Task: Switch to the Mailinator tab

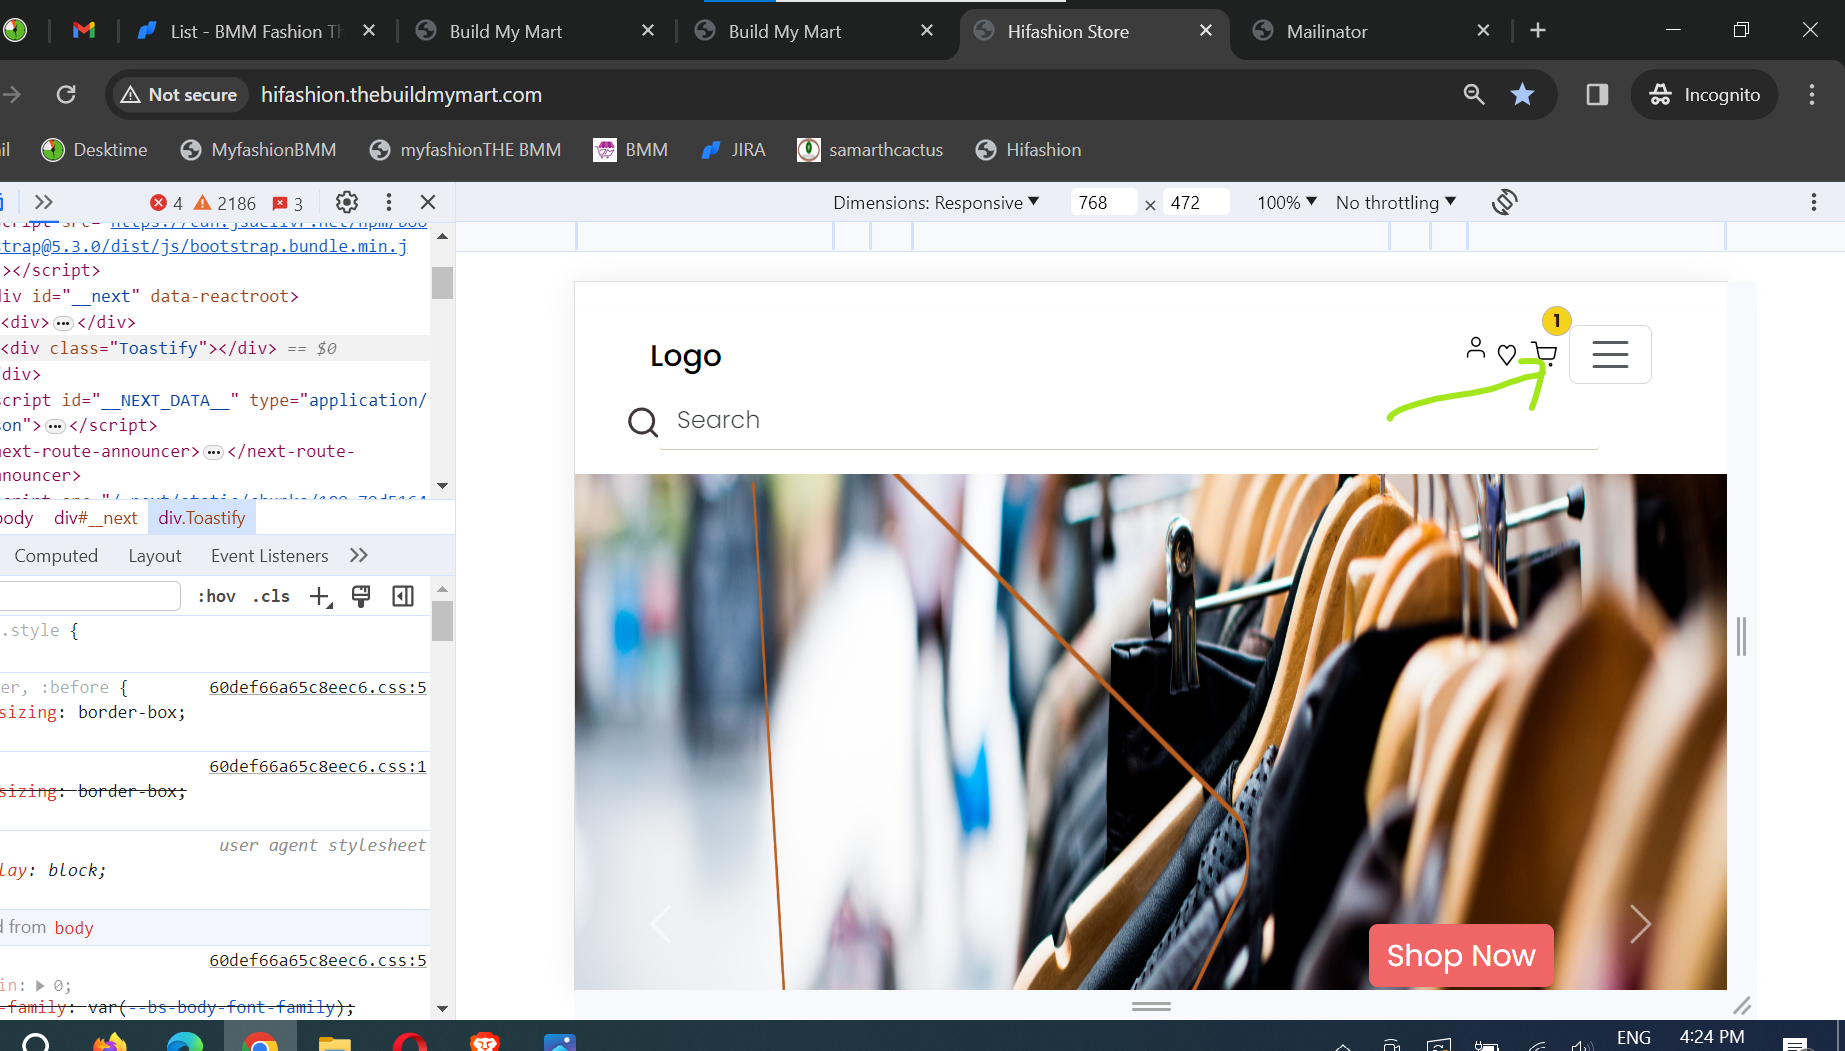Action: 1326,31
